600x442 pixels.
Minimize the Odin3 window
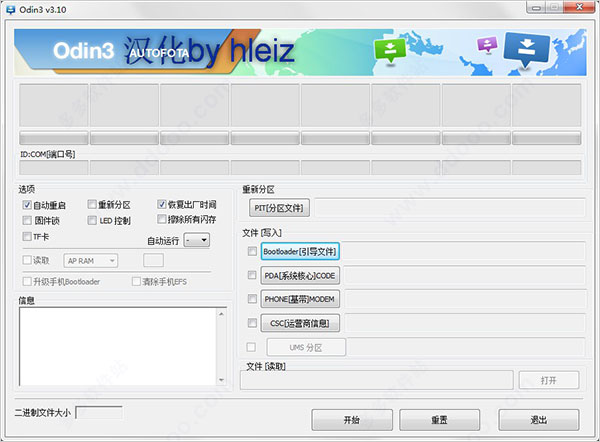536,8
